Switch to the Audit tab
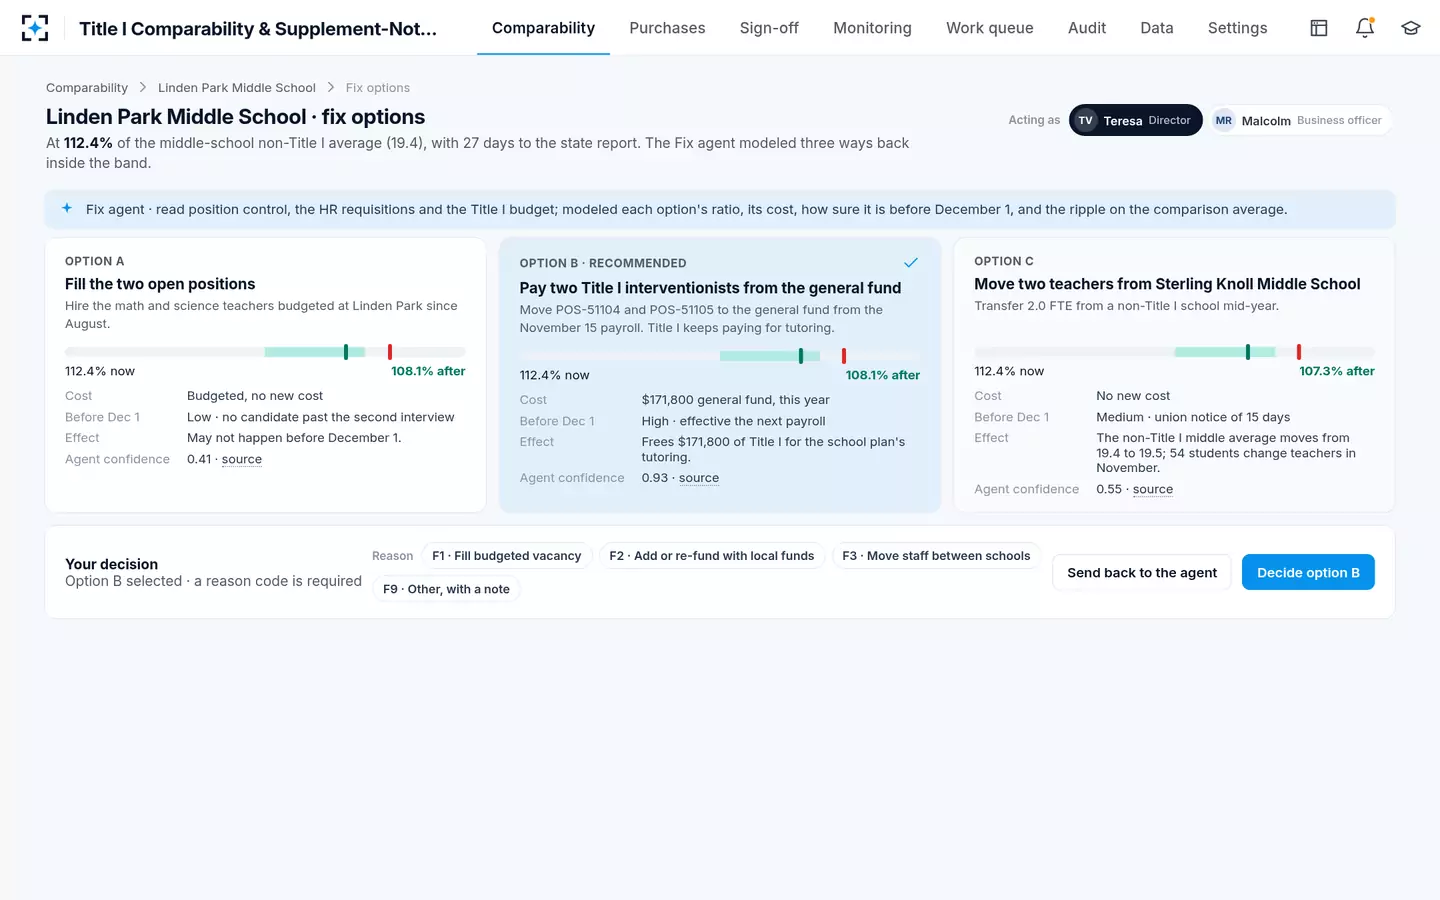The image size is (1440, 900). 1087,28
